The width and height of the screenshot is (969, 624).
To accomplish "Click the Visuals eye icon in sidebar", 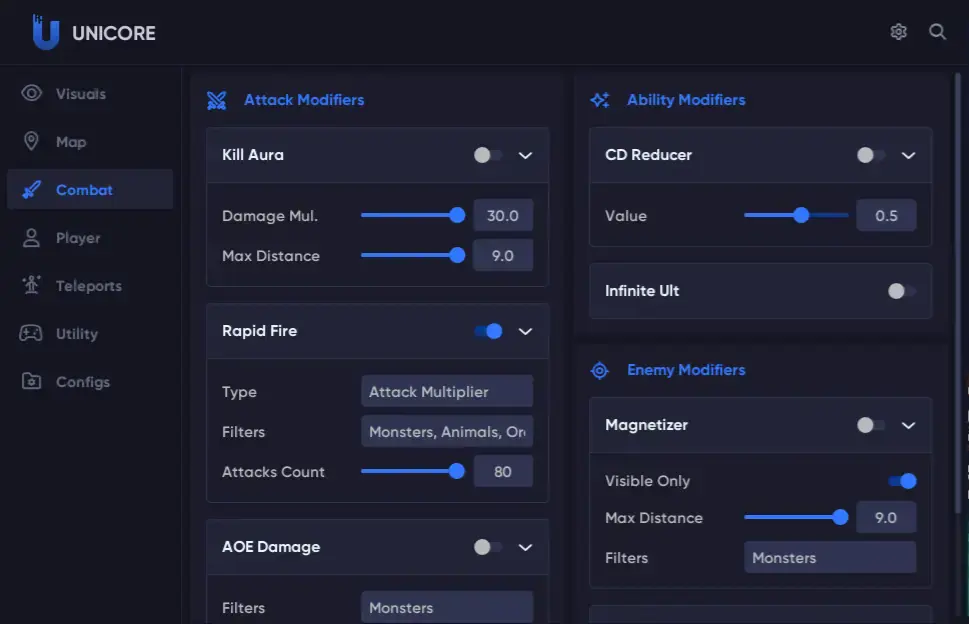I will (32, 93).
